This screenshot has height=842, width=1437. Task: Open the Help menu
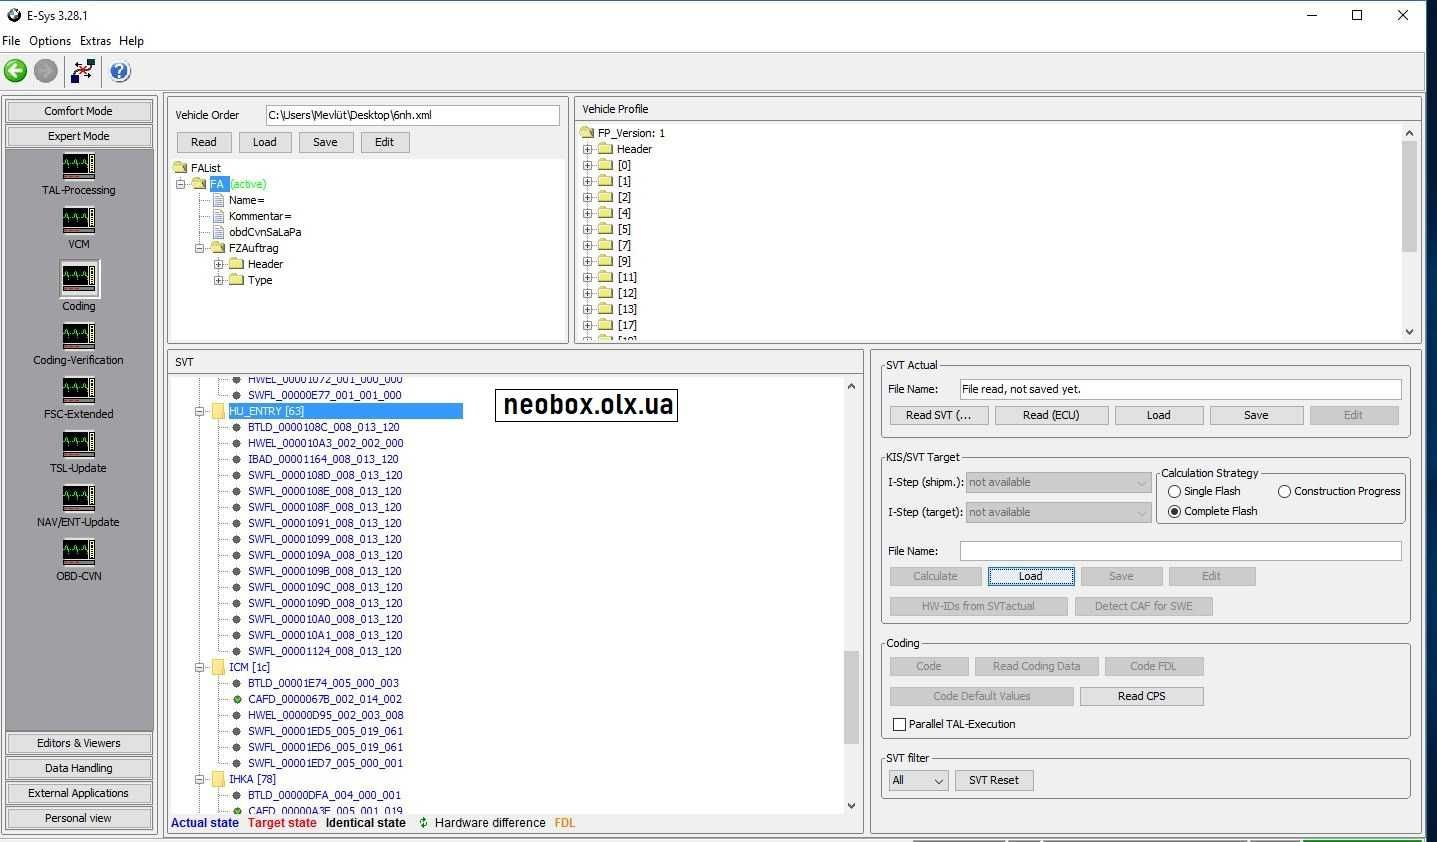pos(131,41)
